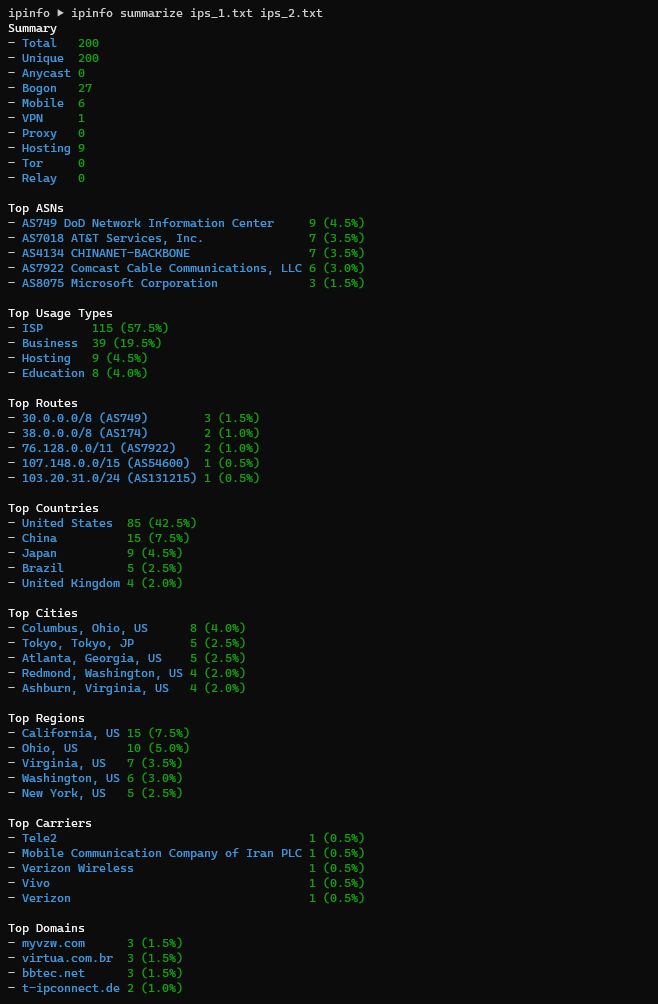Click the 'bbtec.net' domain

pos(53,973)
